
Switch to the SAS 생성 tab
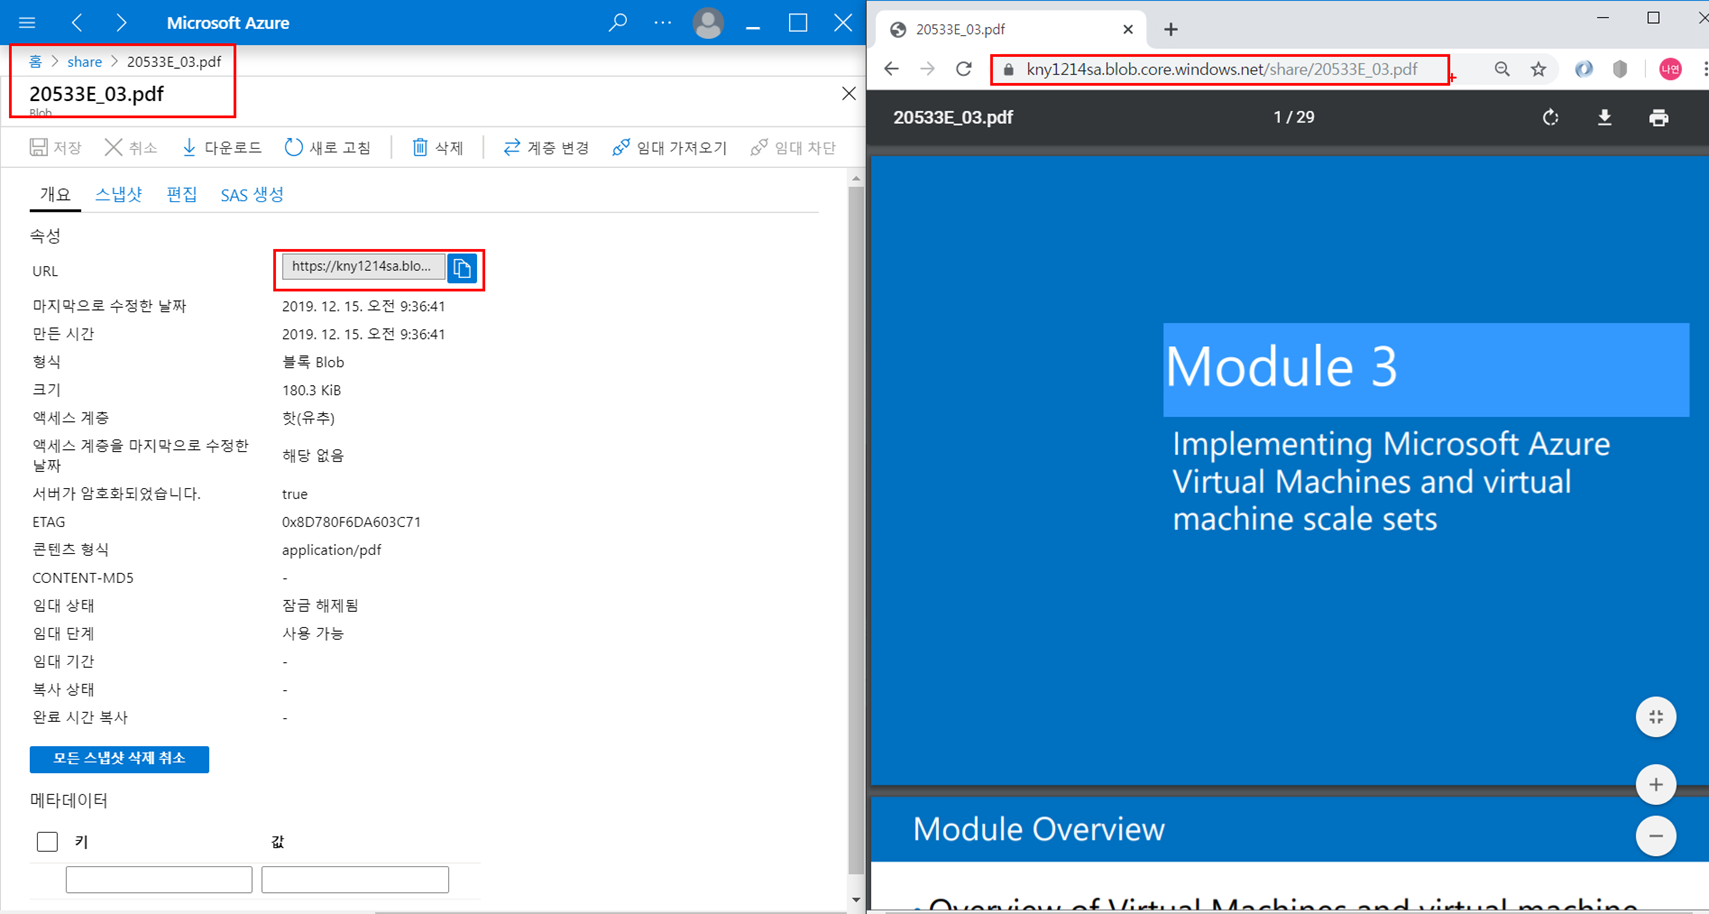click(x=252, y=194)
